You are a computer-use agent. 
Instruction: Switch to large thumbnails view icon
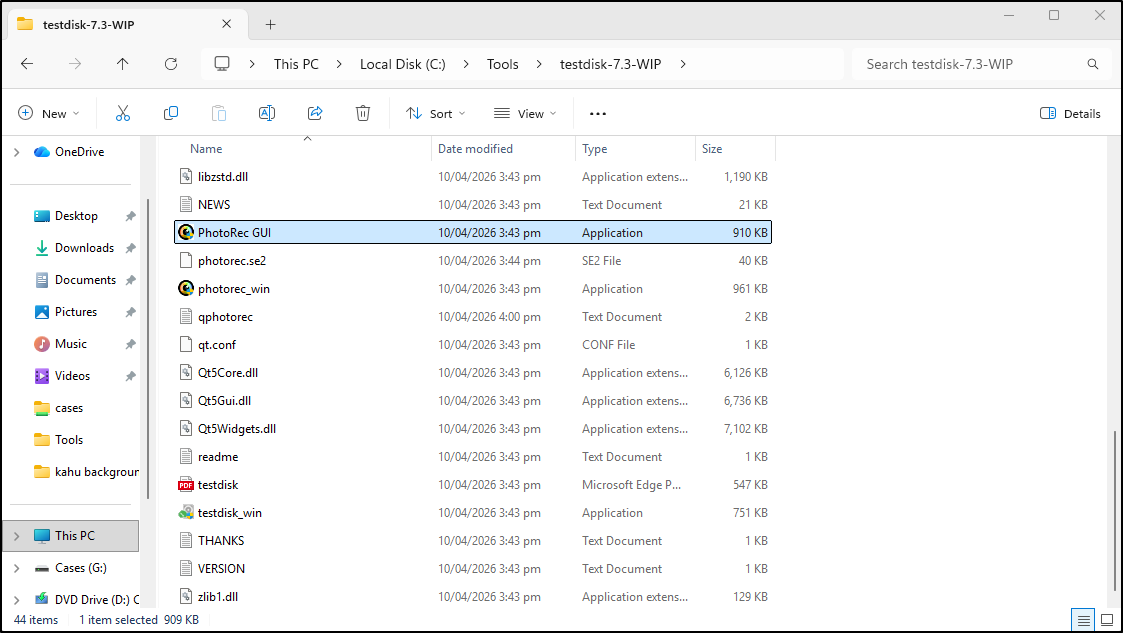(1107, 620)
